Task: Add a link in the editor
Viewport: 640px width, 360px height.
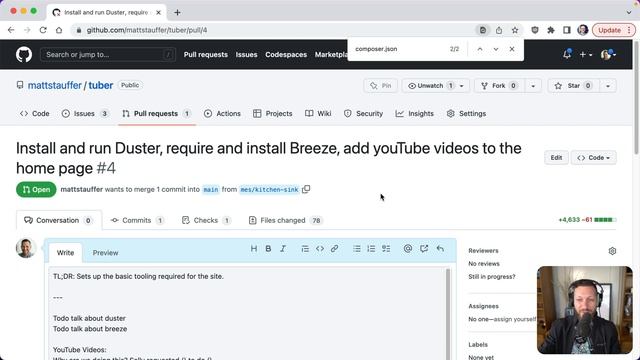Action: coord(334,249)
